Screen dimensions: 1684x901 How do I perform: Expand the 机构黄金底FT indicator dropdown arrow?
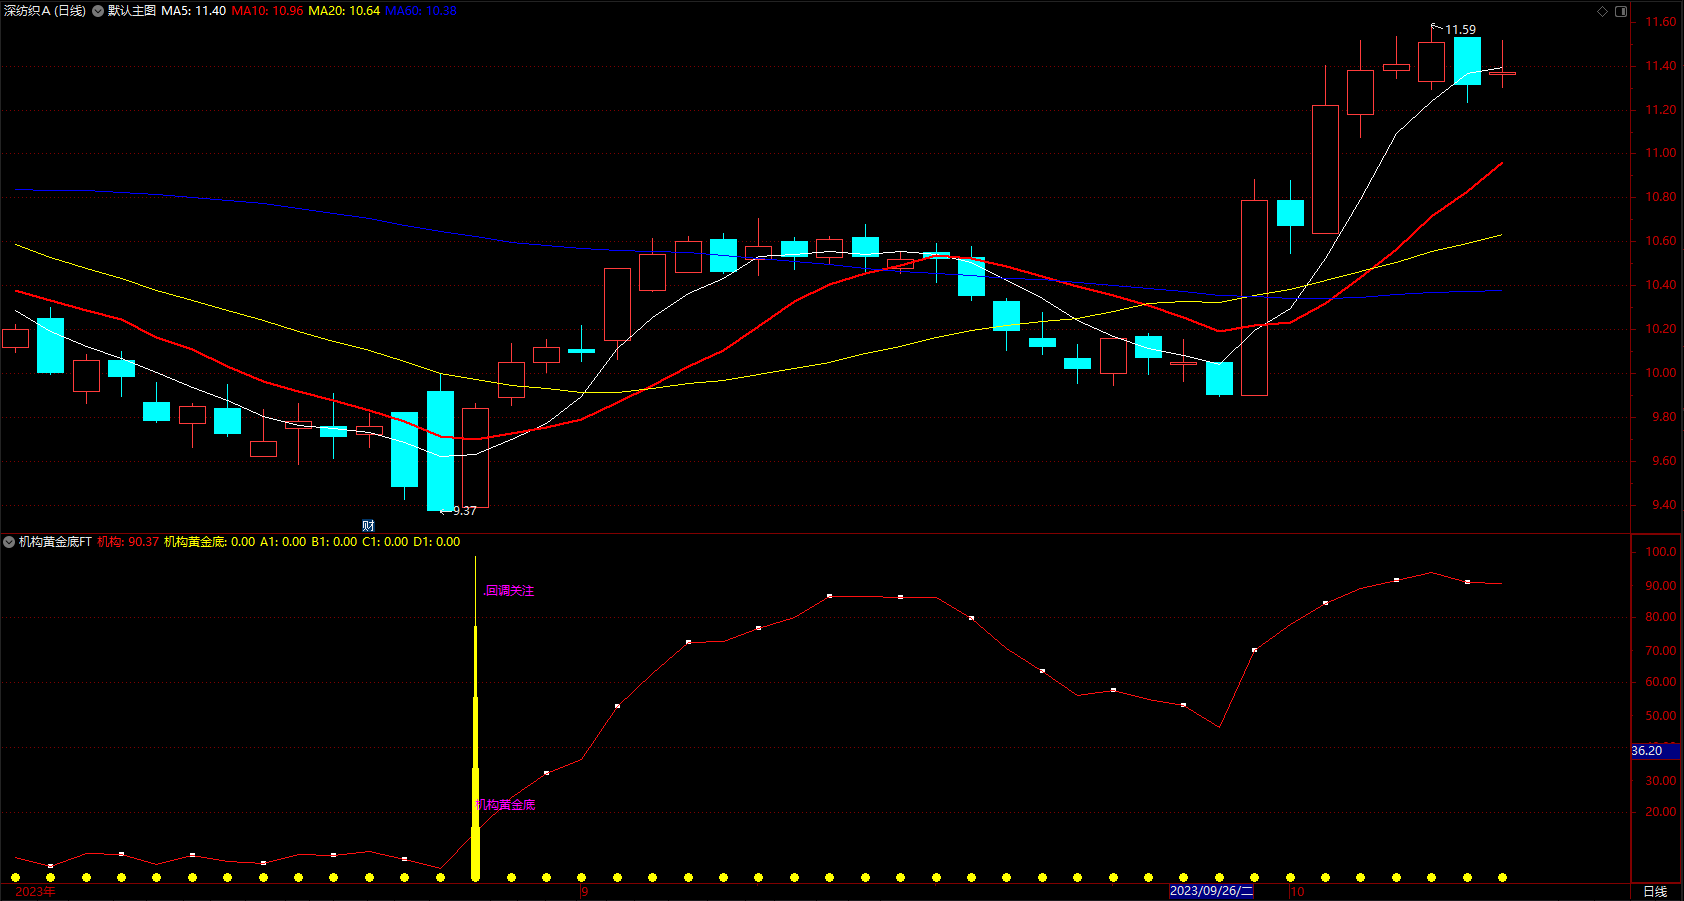9,542
